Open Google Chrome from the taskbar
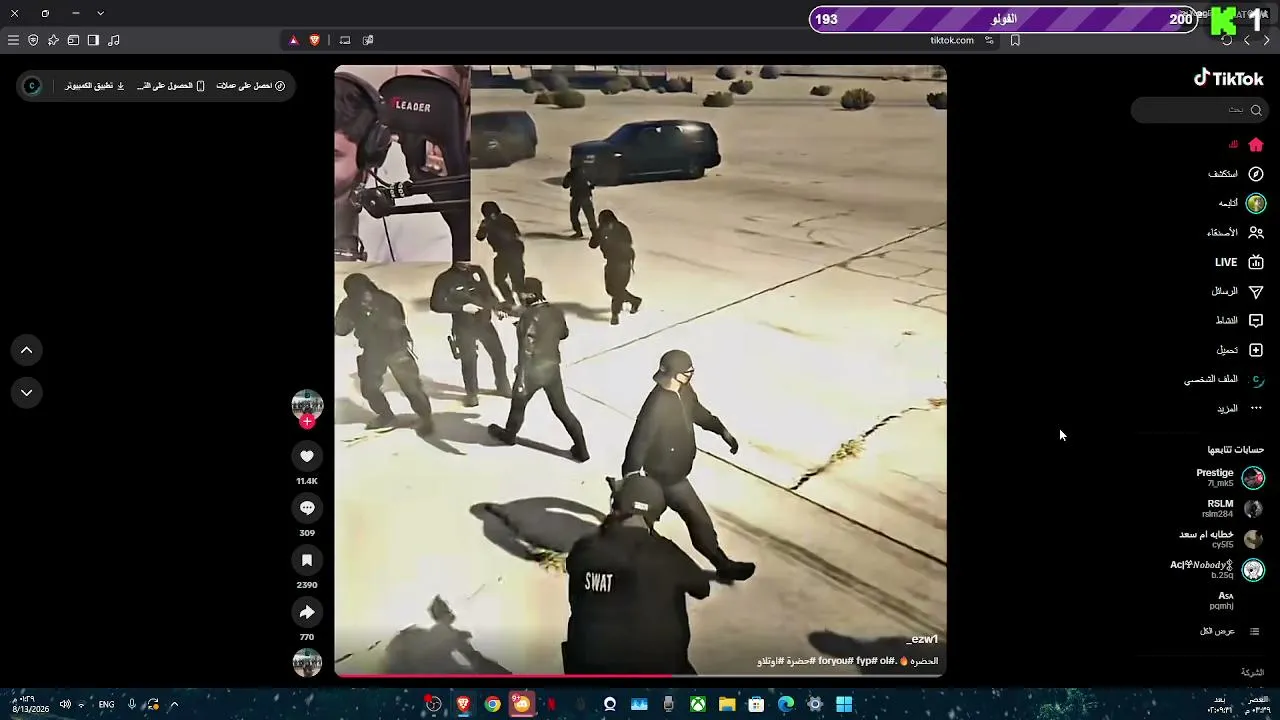Image resolution: width=1280 pixels, height=720 pixels. [x=492, y=704]
